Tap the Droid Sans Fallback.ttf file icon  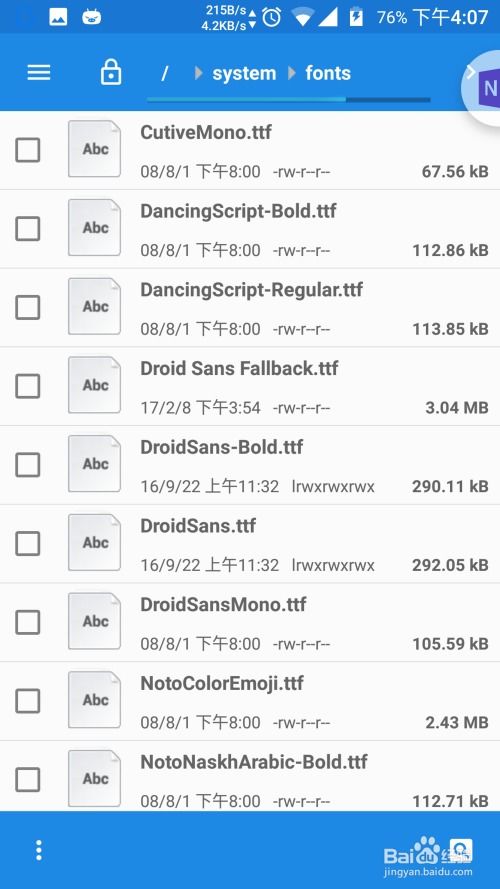point(94,384)
